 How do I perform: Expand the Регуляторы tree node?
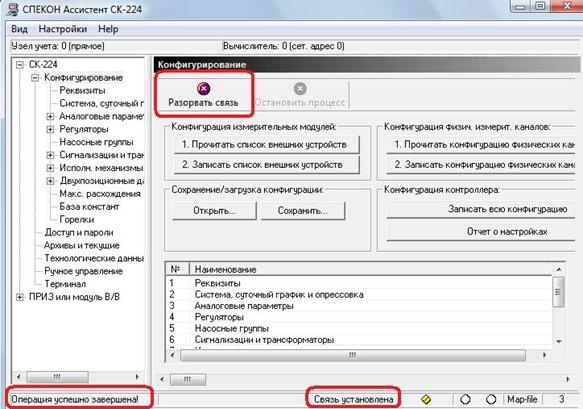pyautogui.click(x=50, y=129)
